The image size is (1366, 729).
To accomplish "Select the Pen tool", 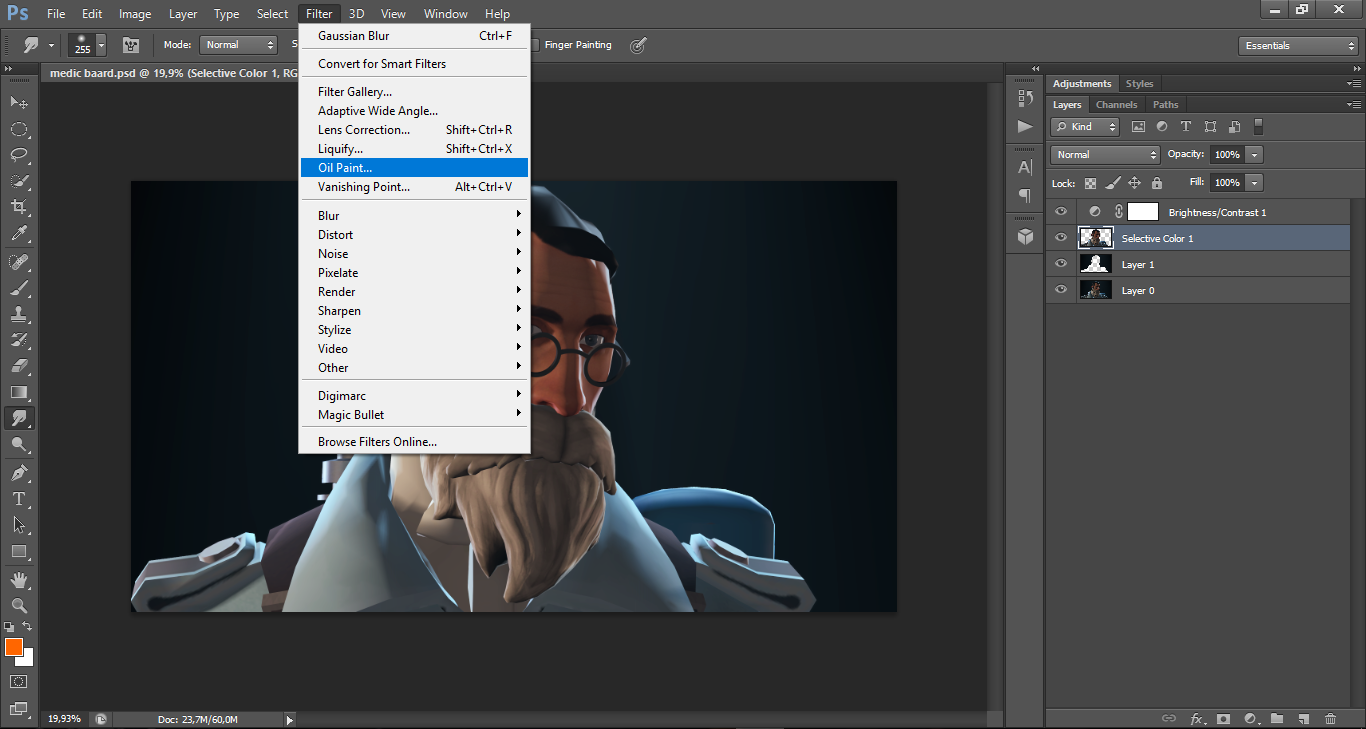I will point(19,472).
